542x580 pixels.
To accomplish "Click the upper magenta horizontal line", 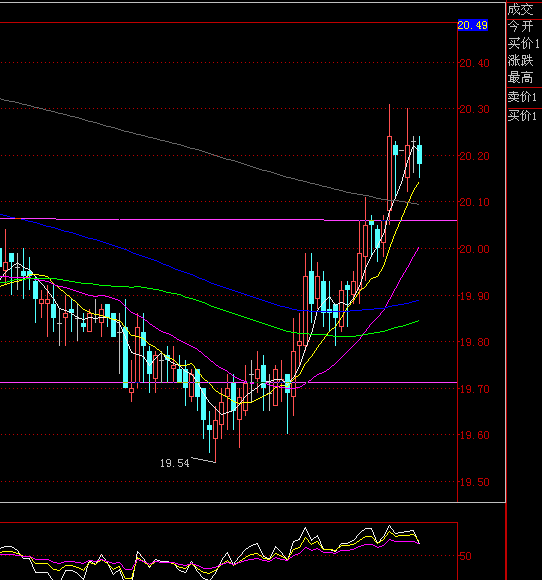I will tap(229, 220).
